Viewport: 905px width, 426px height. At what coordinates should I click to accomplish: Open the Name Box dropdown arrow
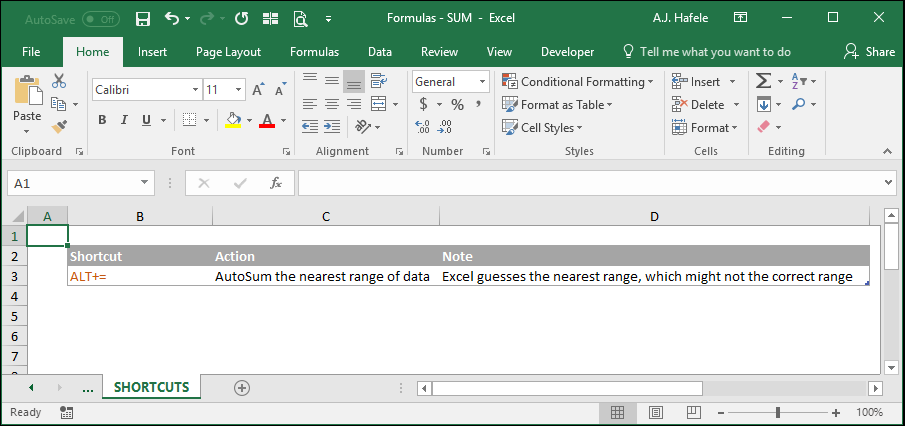(144, 183)
